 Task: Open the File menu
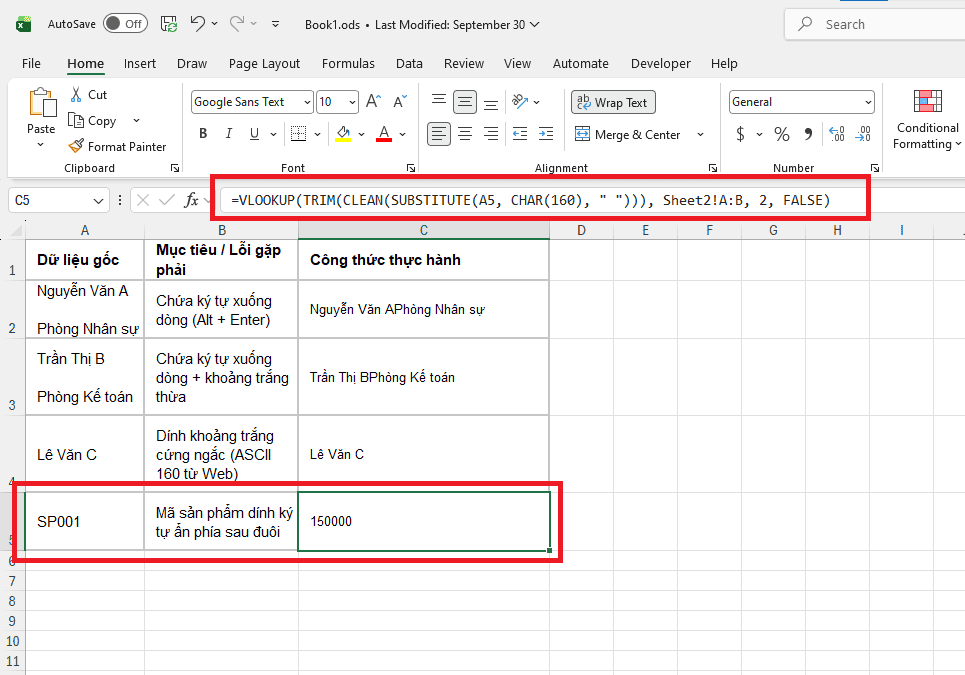coord(31,63)
